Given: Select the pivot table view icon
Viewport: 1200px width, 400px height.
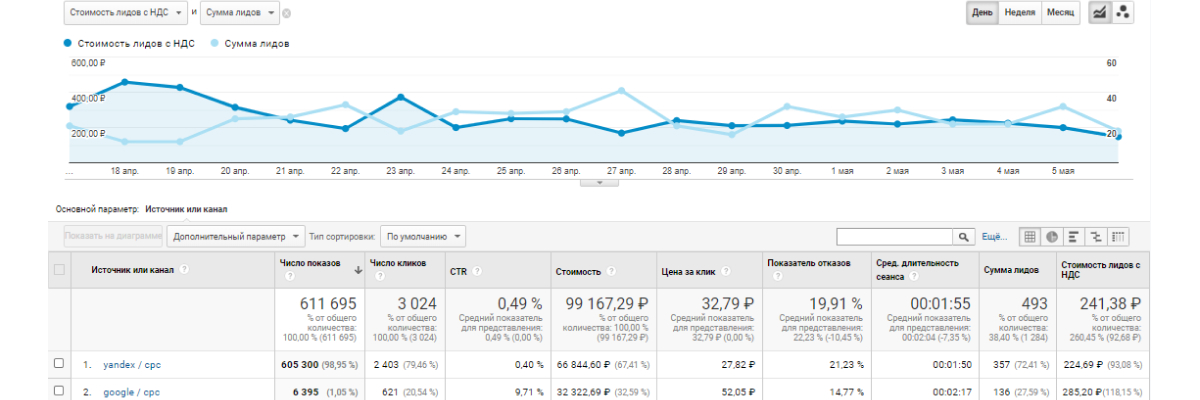Looking at the screenshot, I should click(1118, 237).
